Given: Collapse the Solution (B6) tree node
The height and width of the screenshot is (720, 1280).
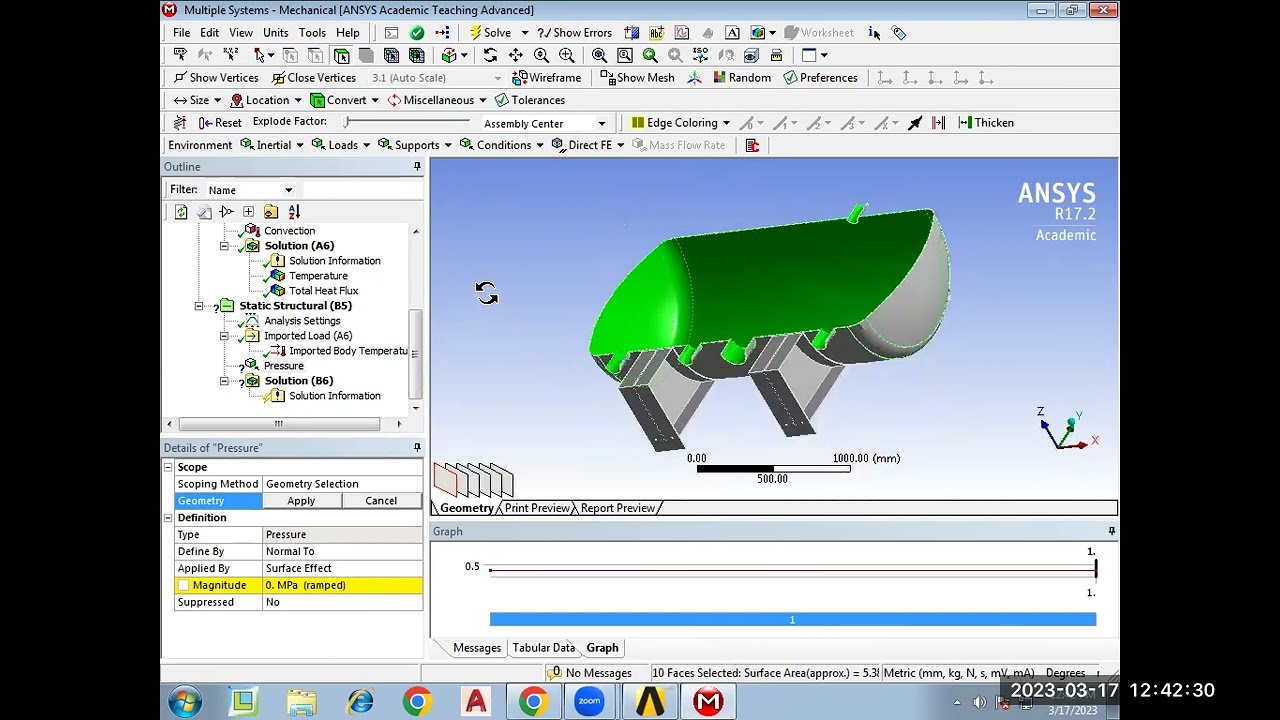Looking at the screenshot, I should click(x=224, y=381).
